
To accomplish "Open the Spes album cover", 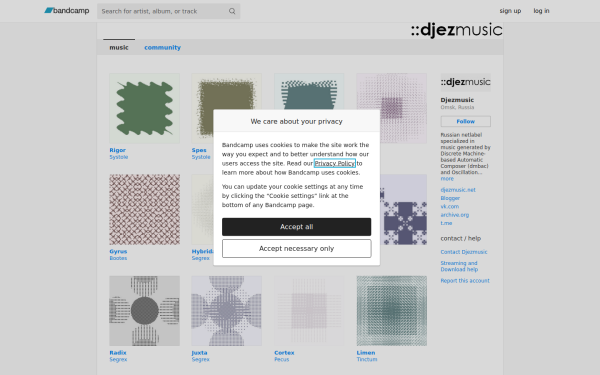I will point(227,92).
